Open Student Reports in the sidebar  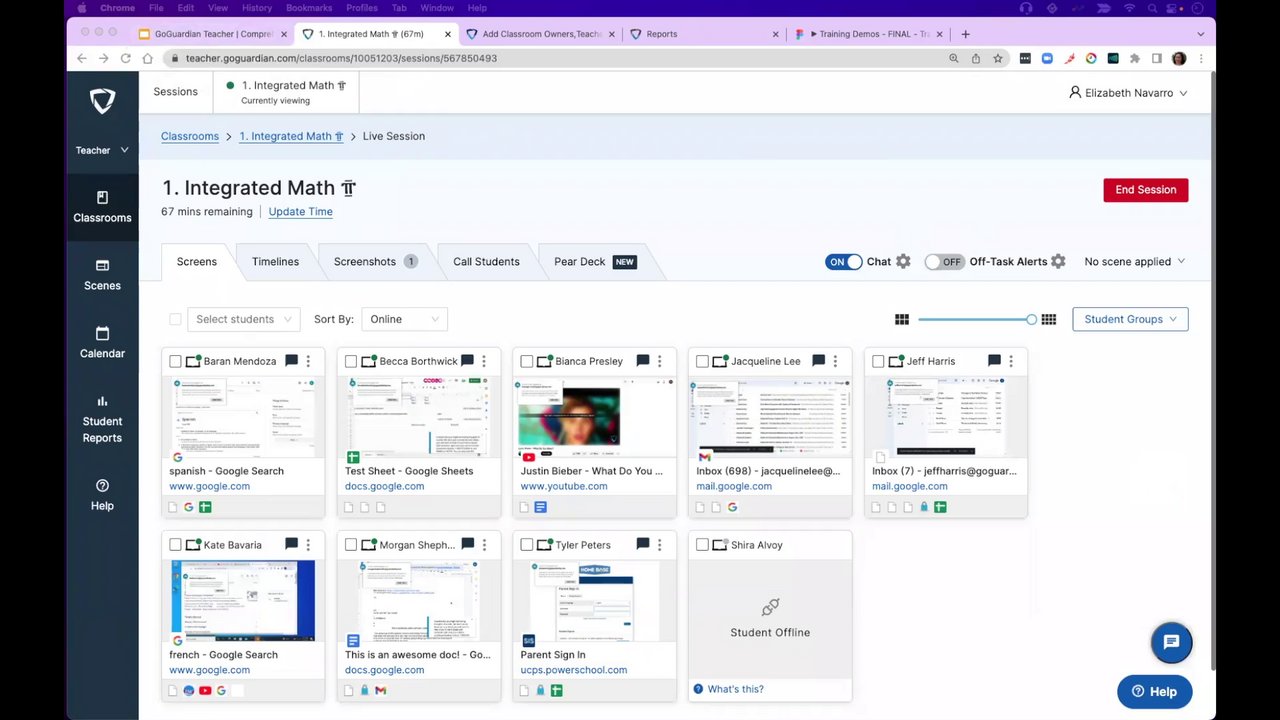tap(102, 419)
